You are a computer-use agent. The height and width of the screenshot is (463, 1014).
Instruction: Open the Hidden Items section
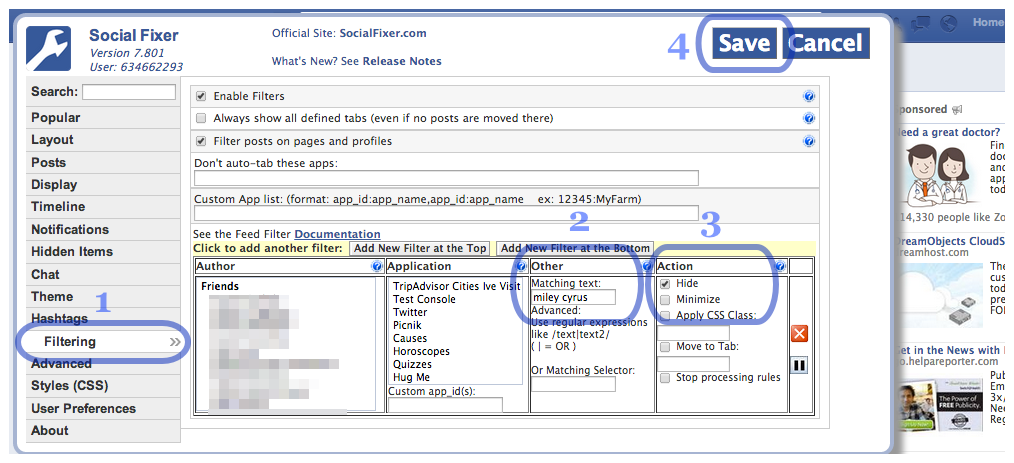[x=103, y=252]
